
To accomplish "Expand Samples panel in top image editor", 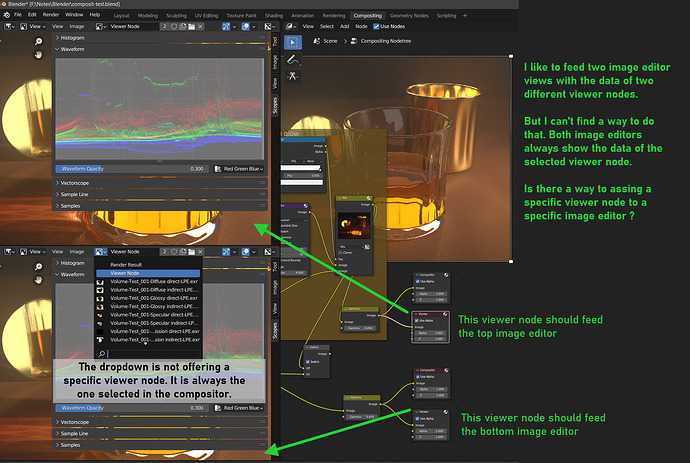I will (x=161, y=206).
